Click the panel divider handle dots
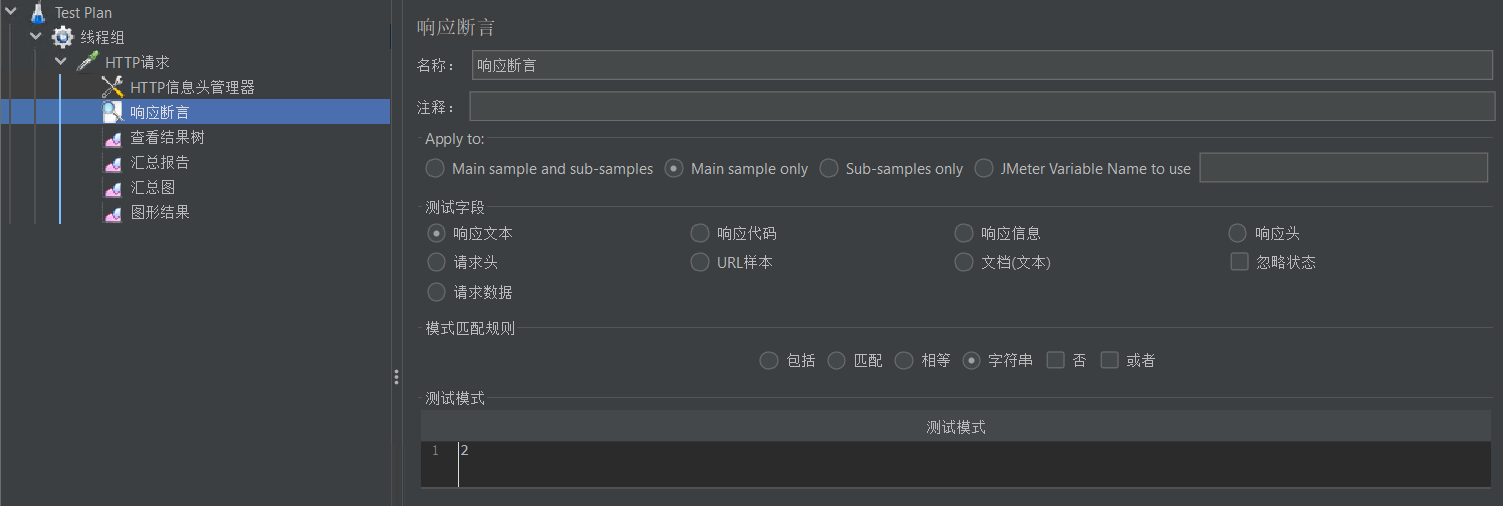The height and width of the screenshot is (506, 1503). pyautogui.click(x=396, y=377)
